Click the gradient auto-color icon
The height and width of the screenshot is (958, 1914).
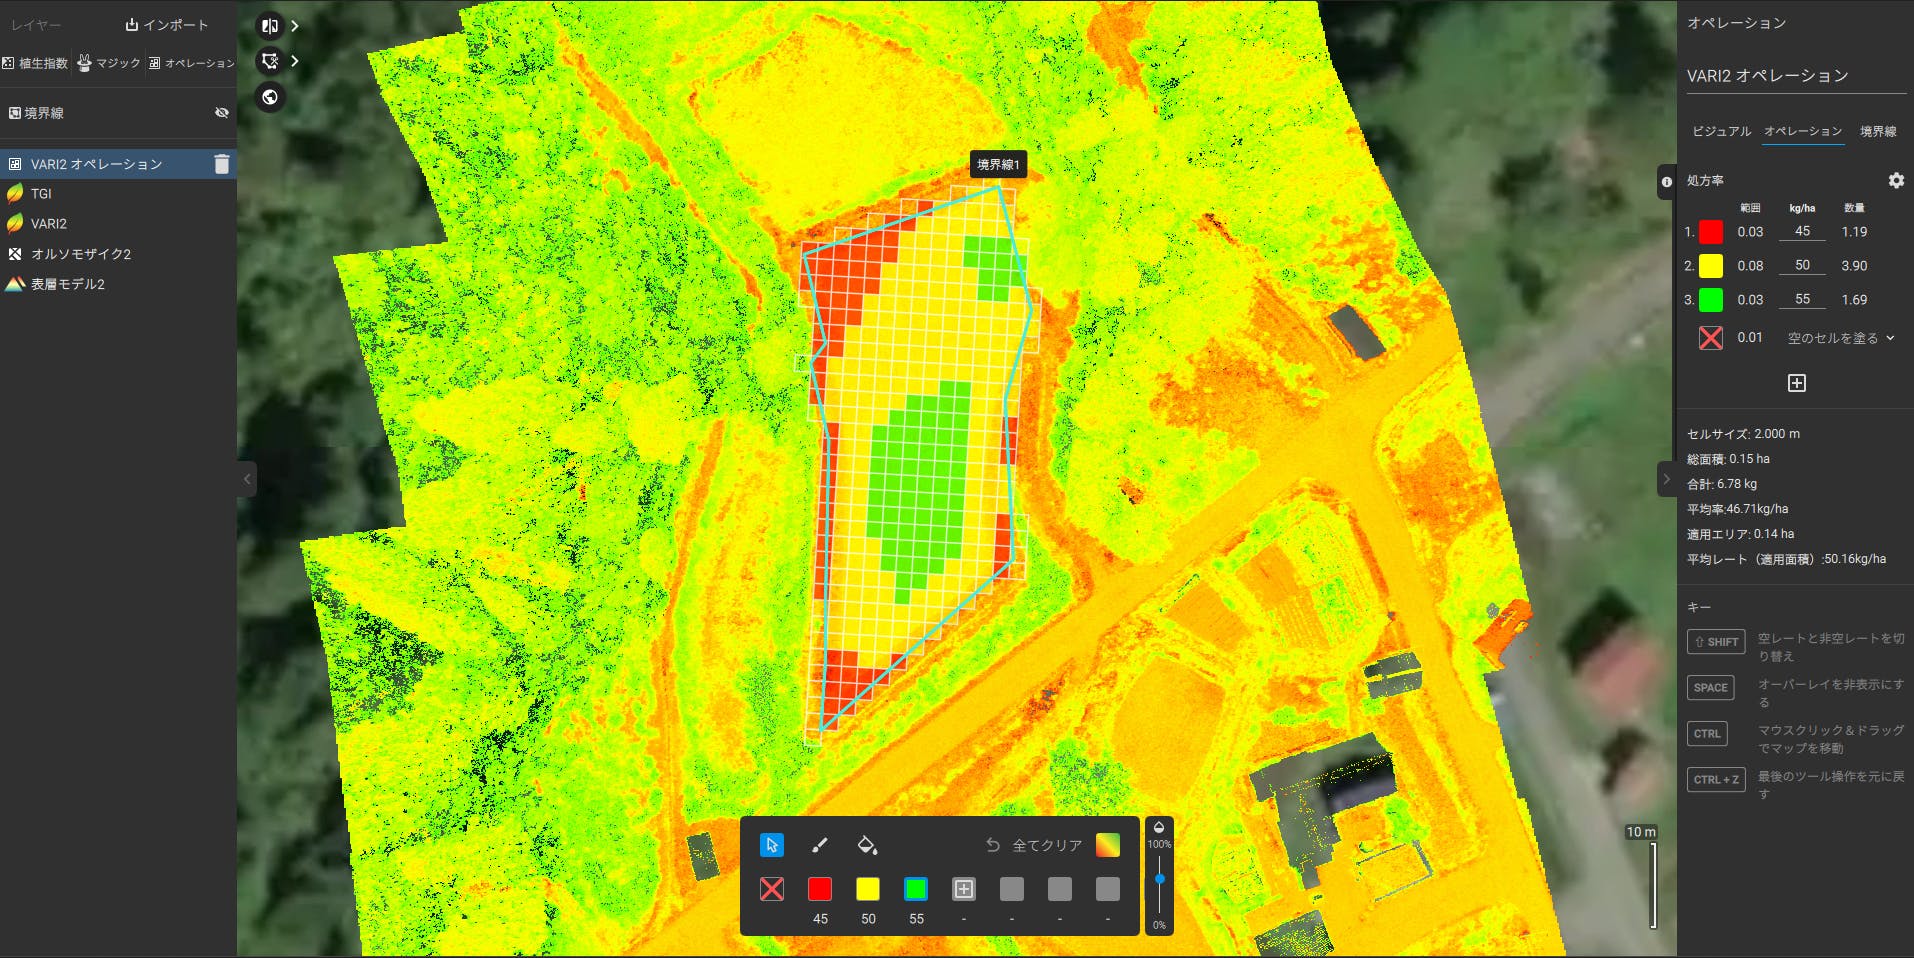pos(1107,845)
